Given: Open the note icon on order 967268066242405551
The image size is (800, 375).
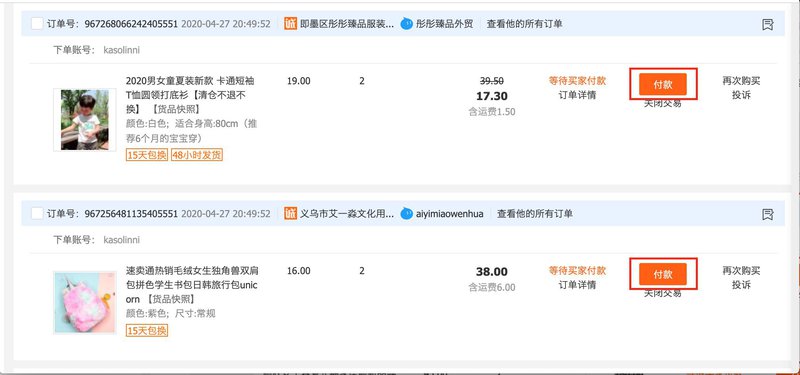Looking at the screenshot, I should [767, 24].
